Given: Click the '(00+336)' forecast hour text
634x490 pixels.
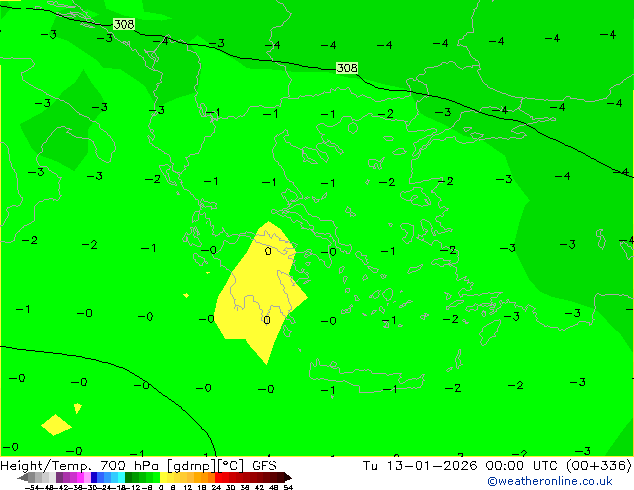Looking at the screenshot, I should point(599,466).
